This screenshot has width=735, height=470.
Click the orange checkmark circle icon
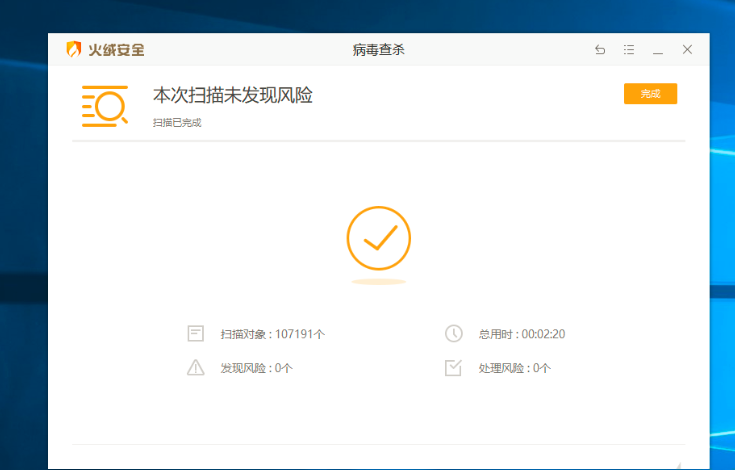(379, 238)
